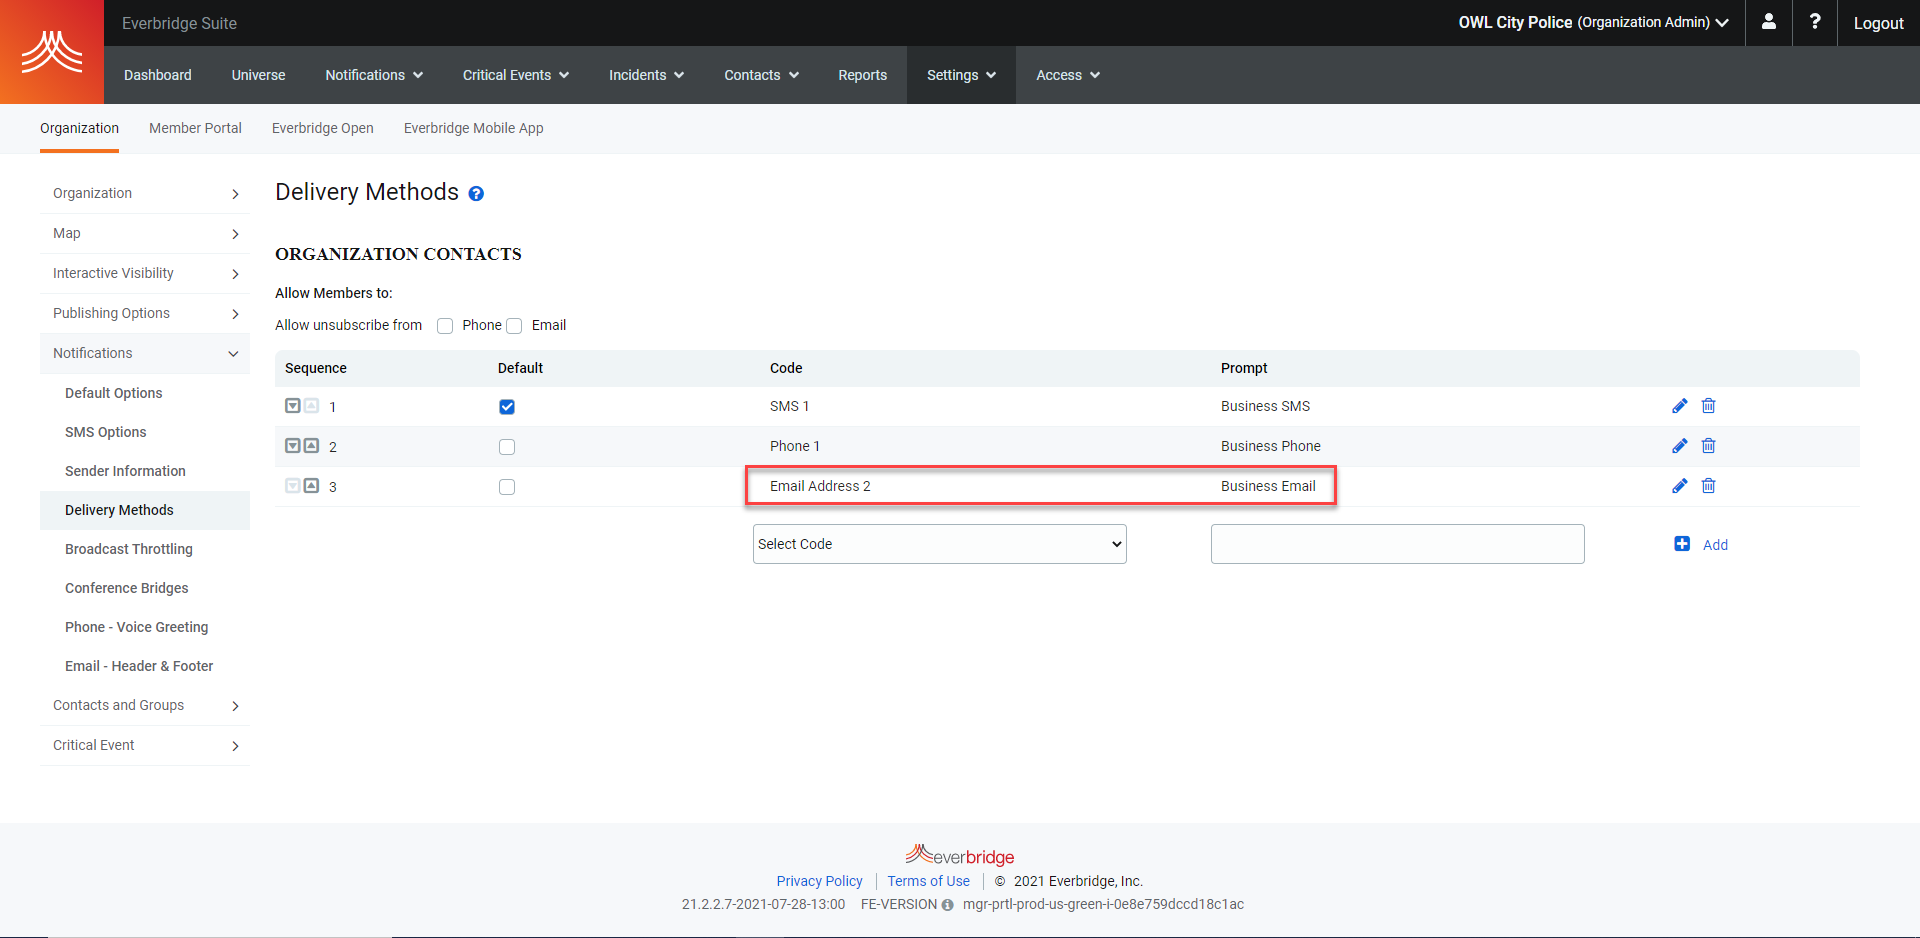
Task: Open Email - Header & Footer in sidebar
Action: 139,666
